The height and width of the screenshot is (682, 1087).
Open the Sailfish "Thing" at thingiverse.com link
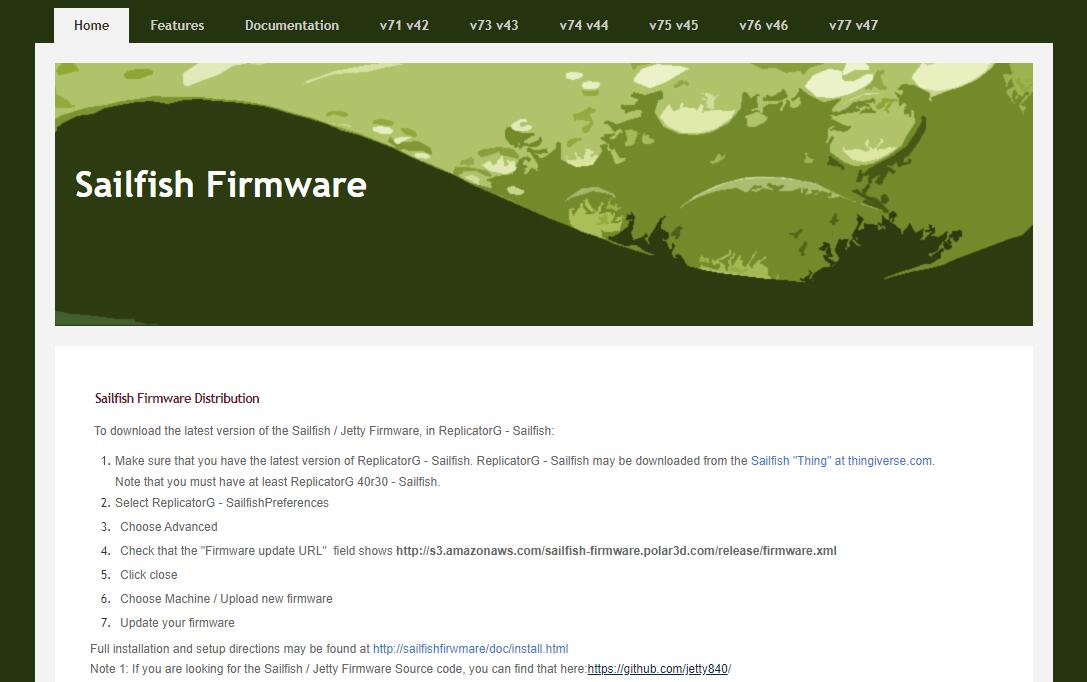(x=842, y=461)
